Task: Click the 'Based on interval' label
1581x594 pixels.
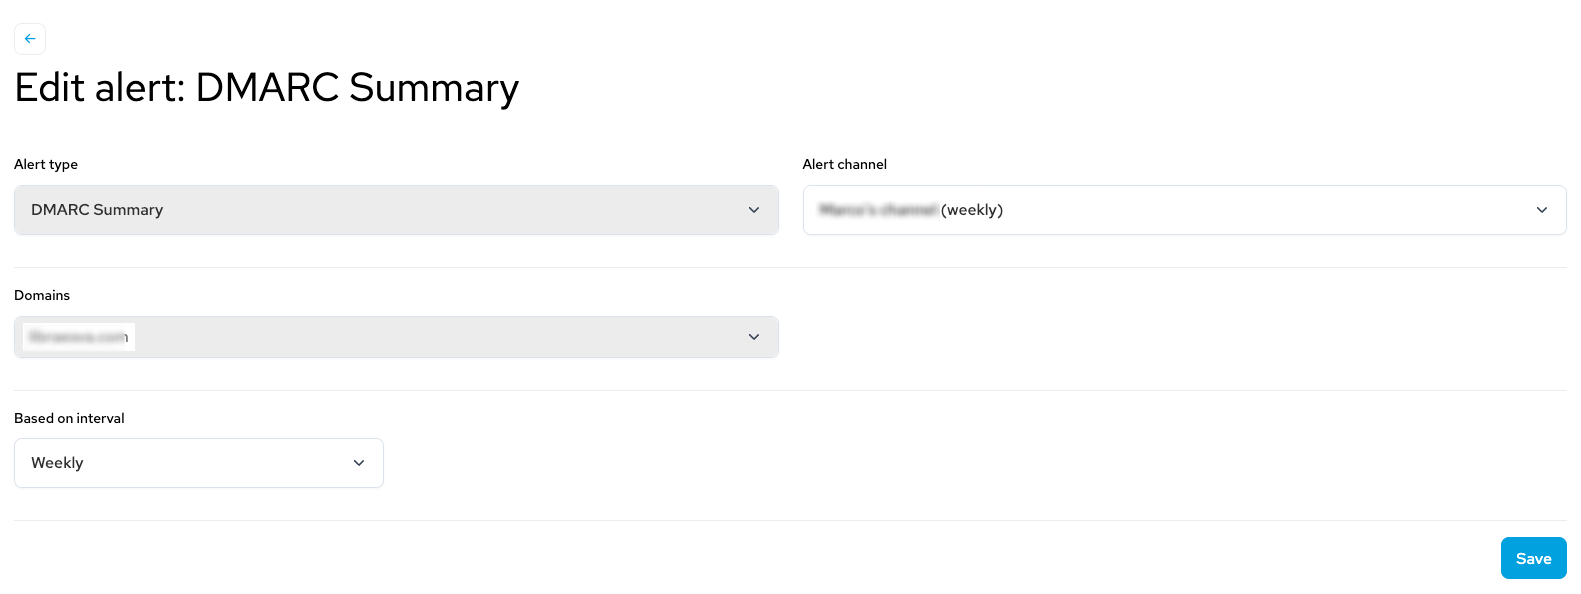Action: [69, 418]
